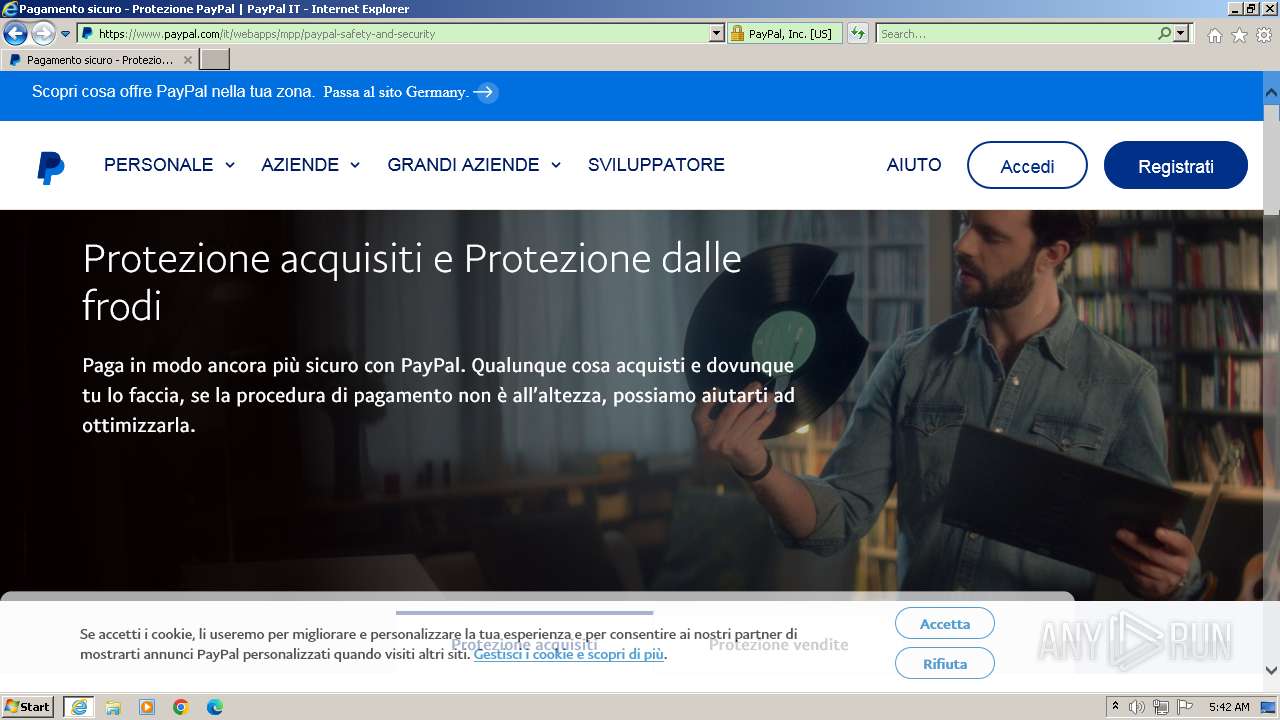Open a new blank tab
This screenshot has height=720, width=1280.
click(215, 60)
